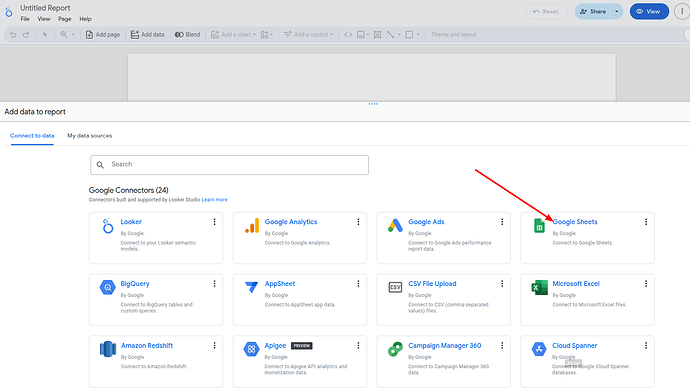This screenshot has height=390, width=690.
Task: Open more options for Amazon Redshift
Action: point(214,346)
